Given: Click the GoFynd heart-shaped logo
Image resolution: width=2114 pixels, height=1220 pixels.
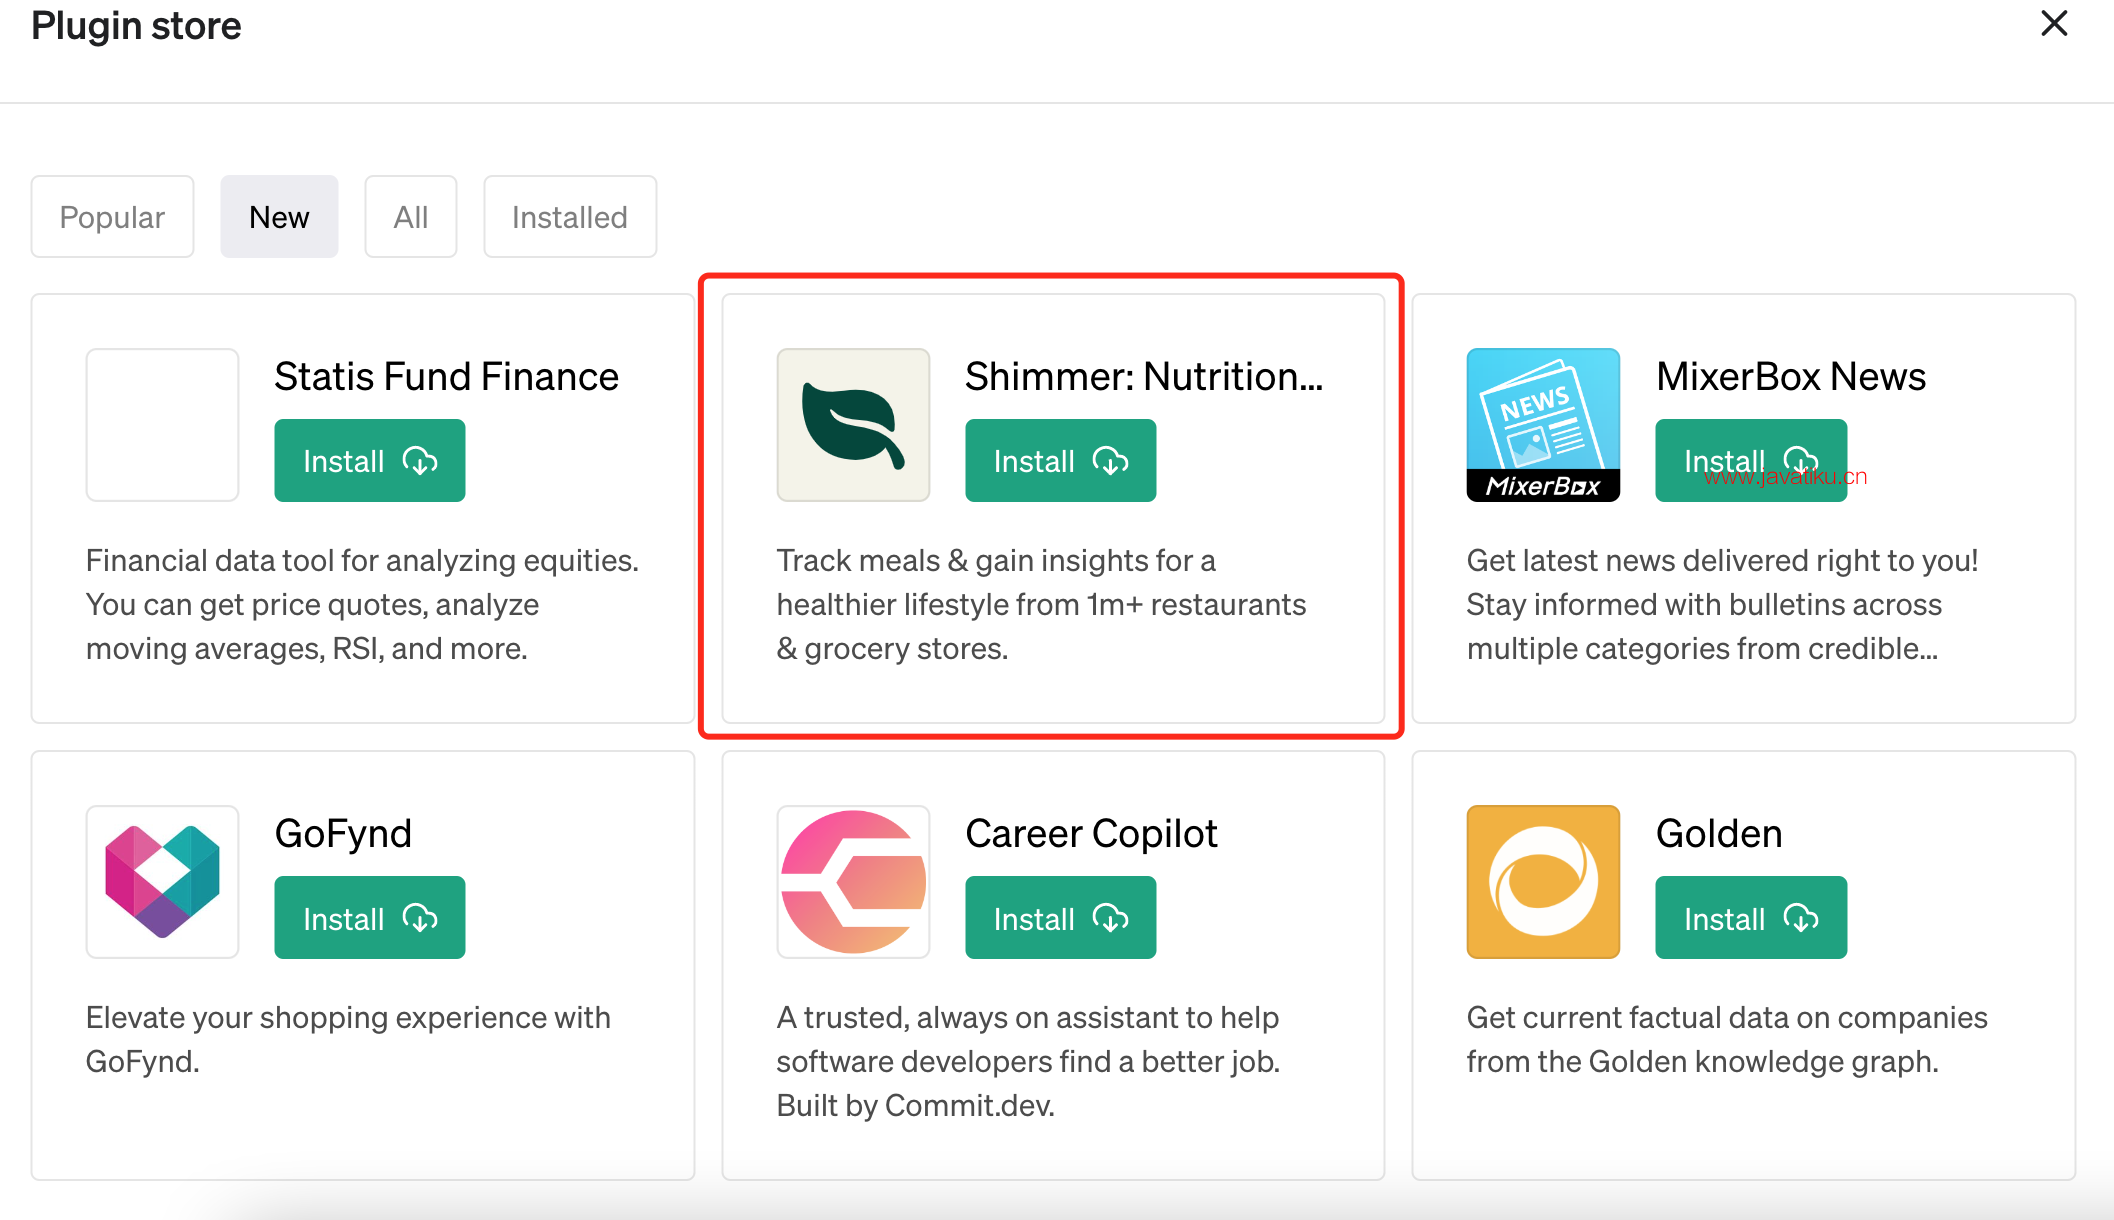Looking at the screenshot, I should coord(162,882).
